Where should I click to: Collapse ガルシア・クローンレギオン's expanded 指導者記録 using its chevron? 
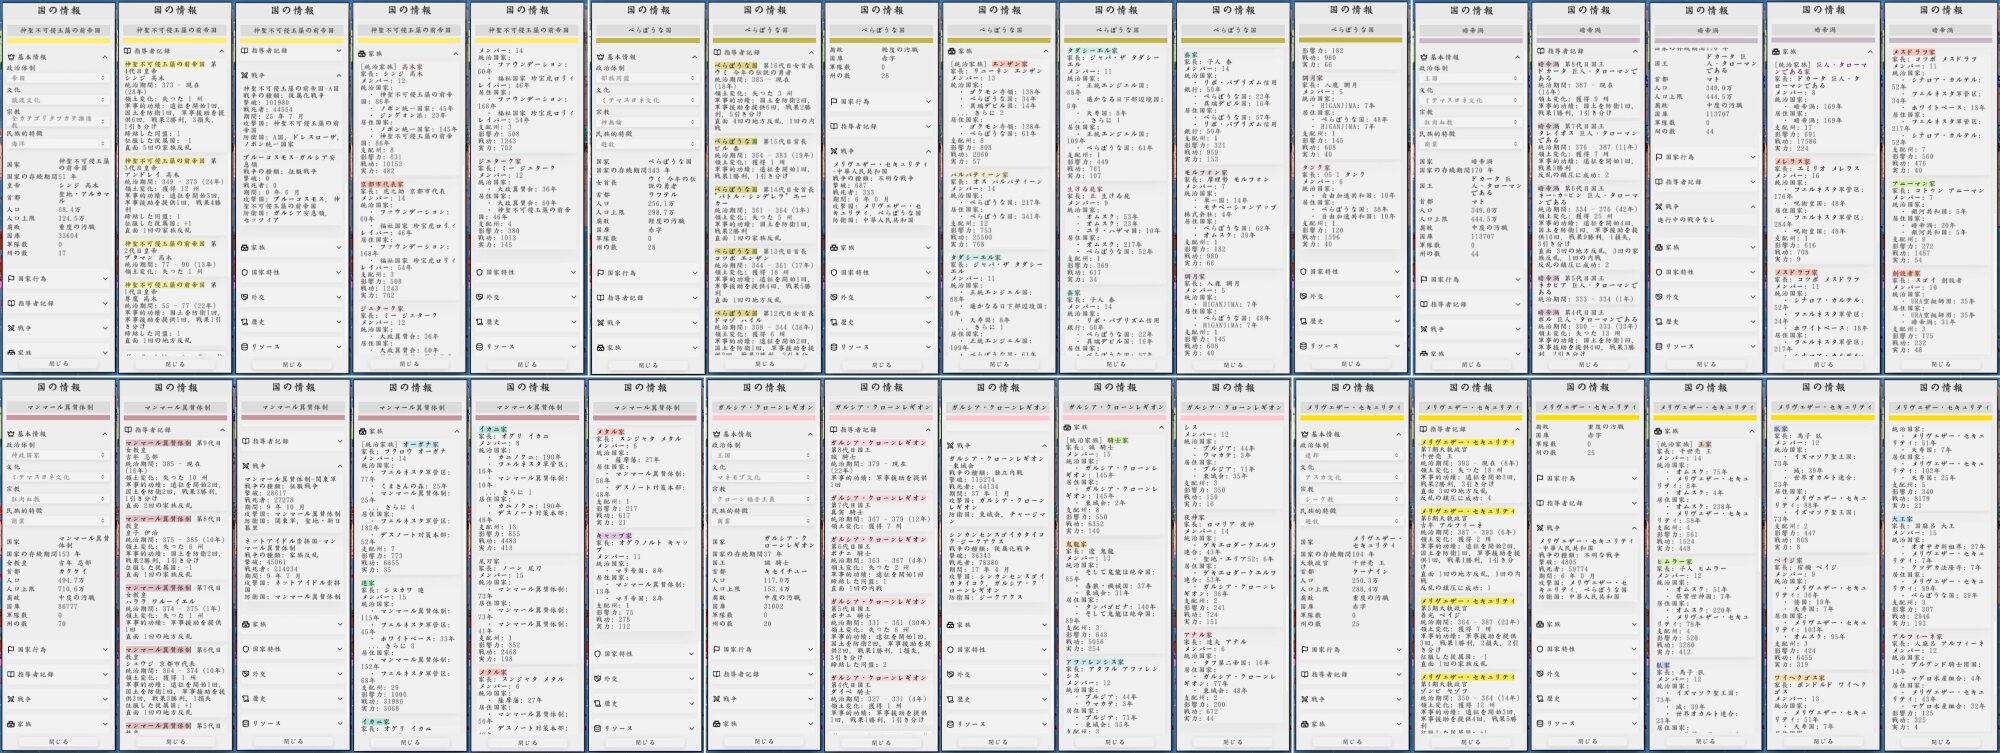(x=928, y=429)
